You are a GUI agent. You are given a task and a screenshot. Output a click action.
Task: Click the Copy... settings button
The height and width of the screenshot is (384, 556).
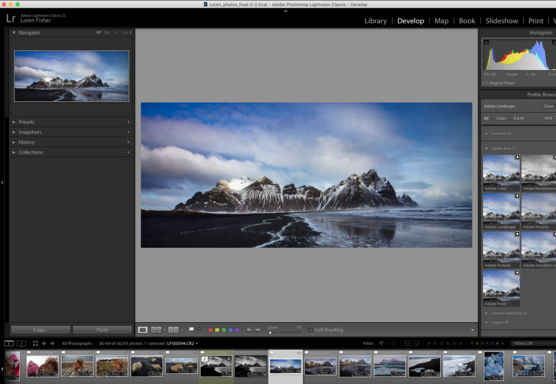[x=40, y=330]
